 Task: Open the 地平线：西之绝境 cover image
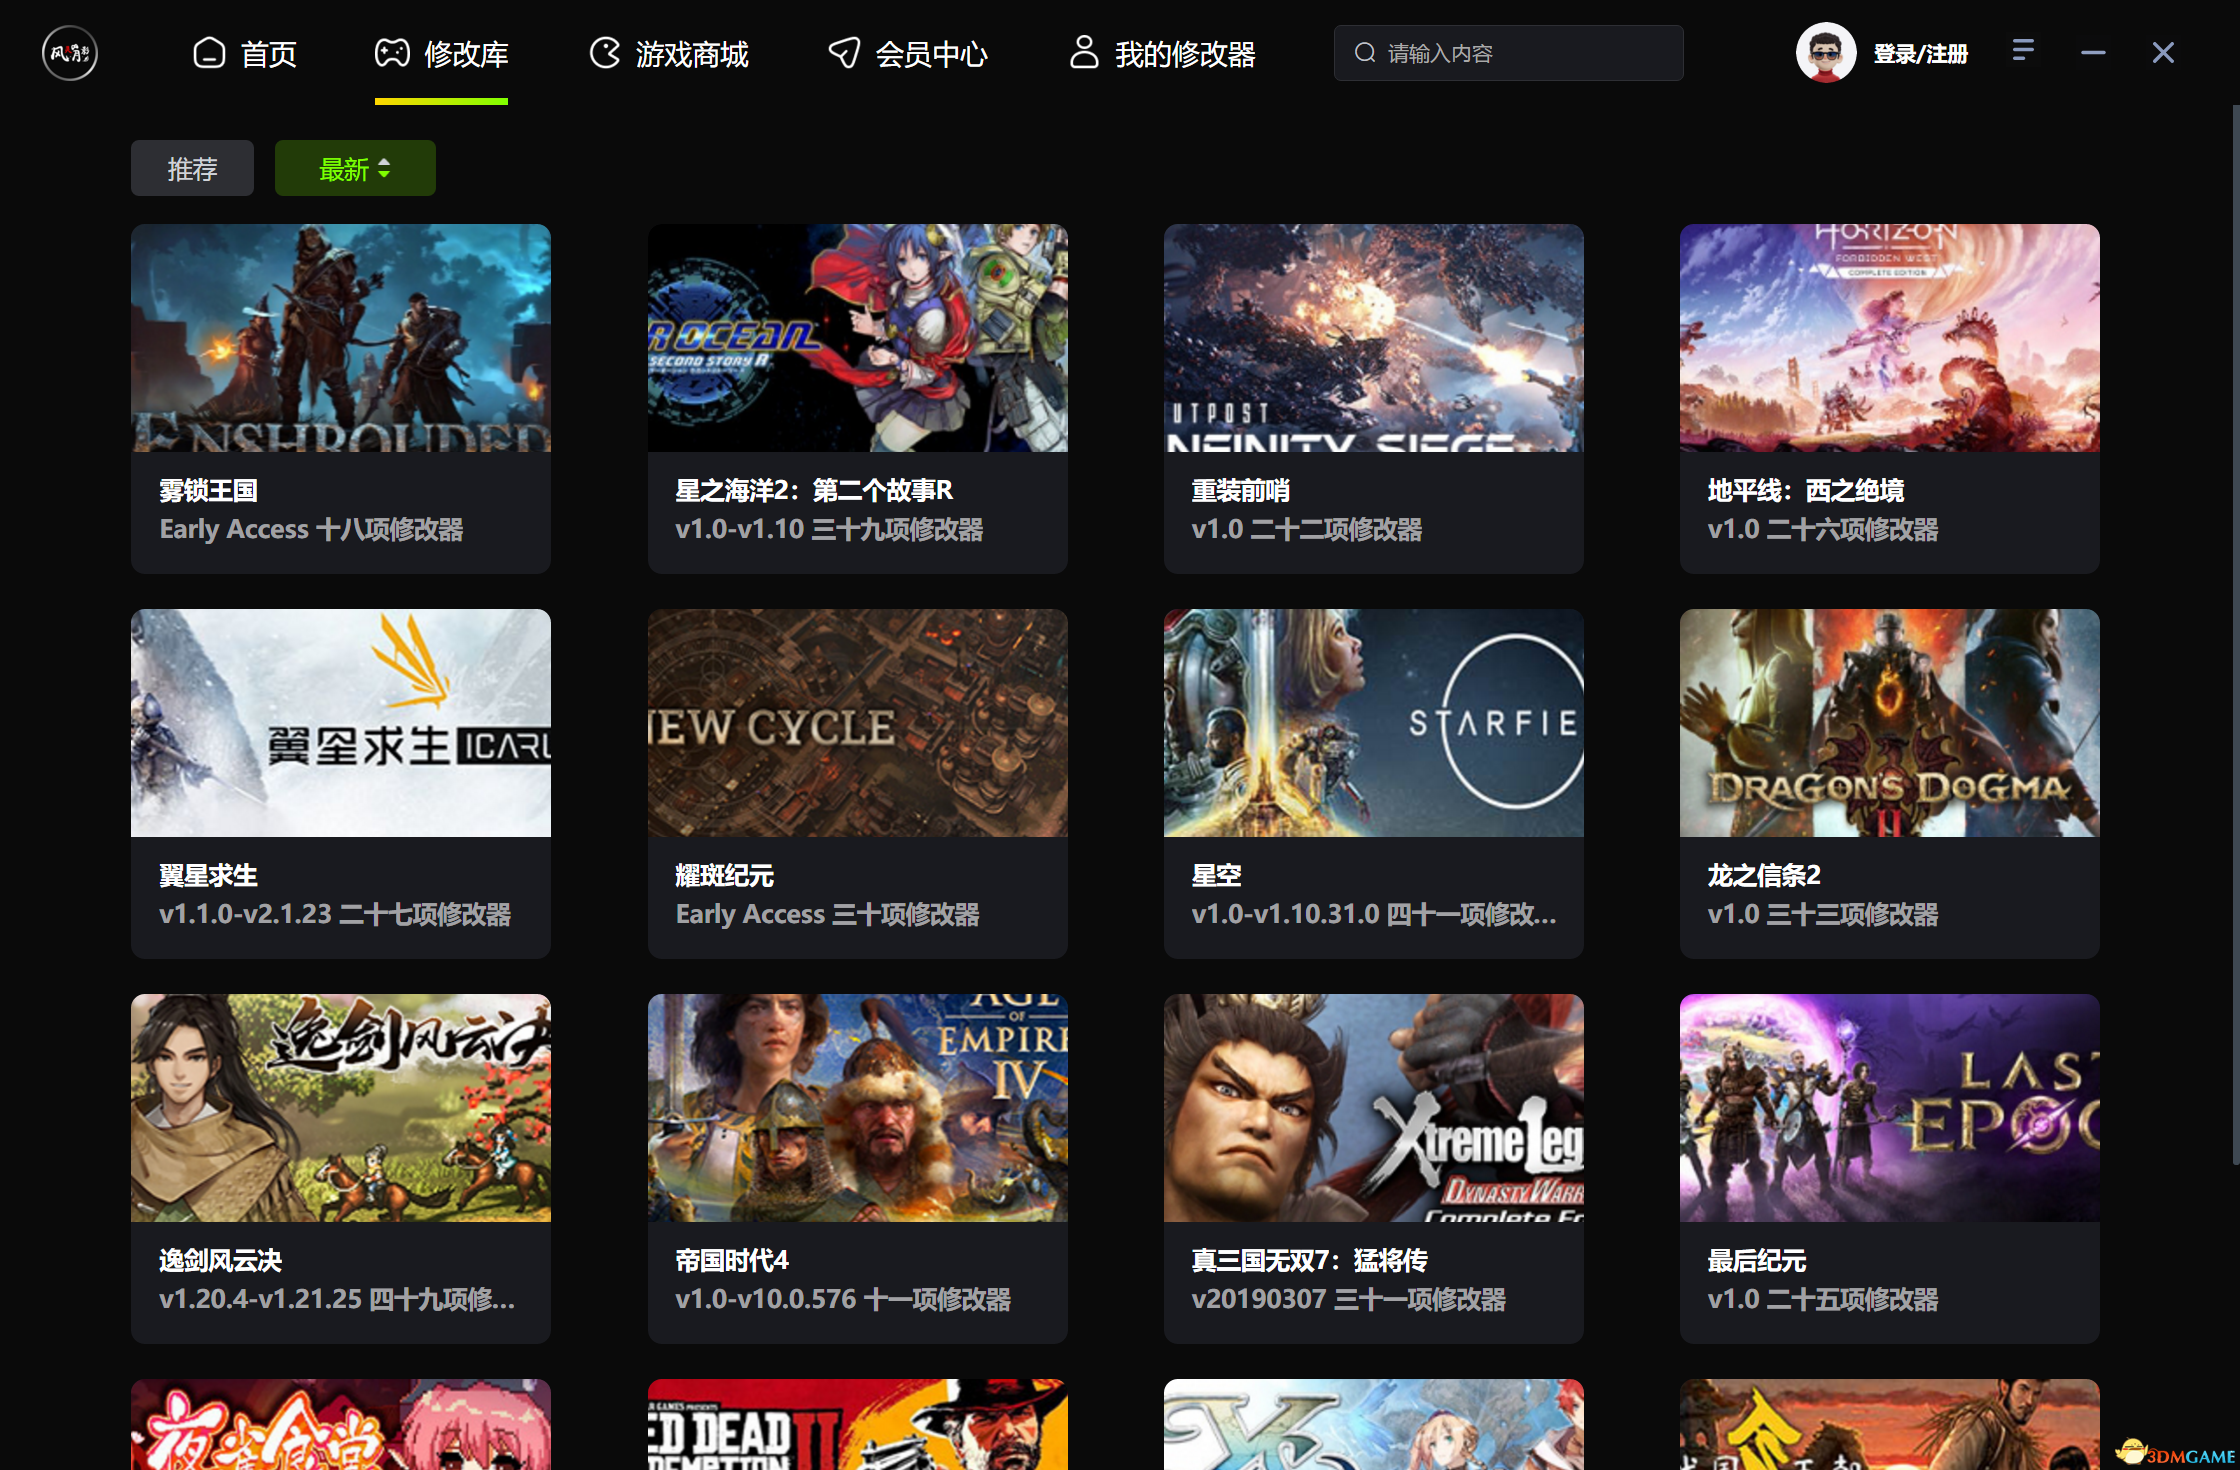tap(1890, 338)
